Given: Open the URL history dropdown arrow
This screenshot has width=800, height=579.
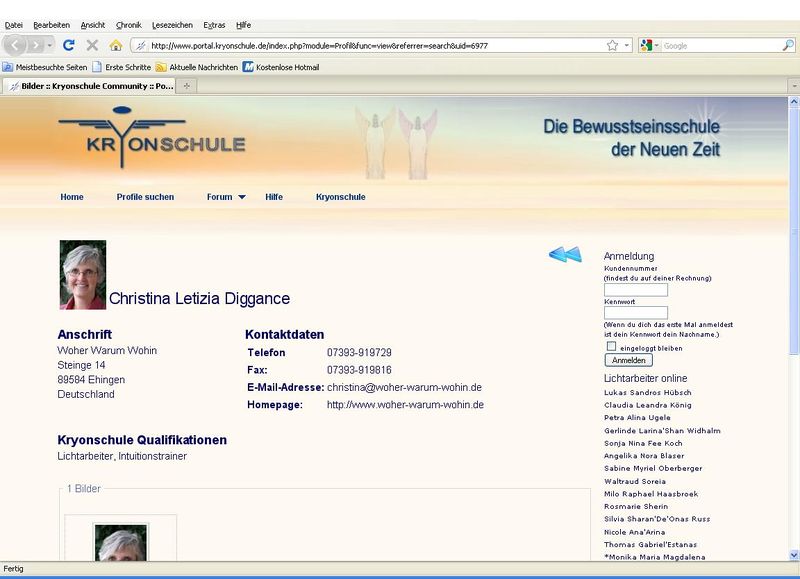Looking at the screenshot, I should pyautogui.click(x=627, y=45).
